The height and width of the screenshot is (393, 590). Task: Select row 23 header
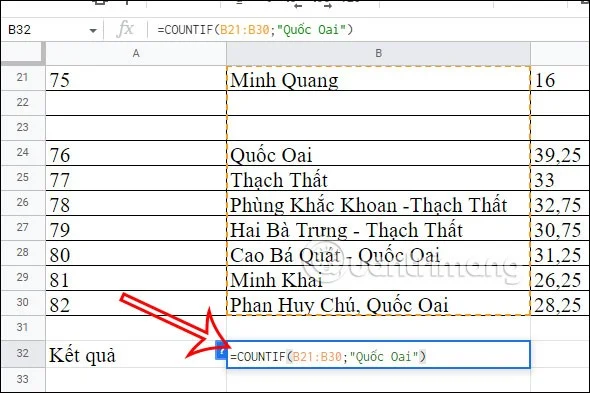[23, 127]
